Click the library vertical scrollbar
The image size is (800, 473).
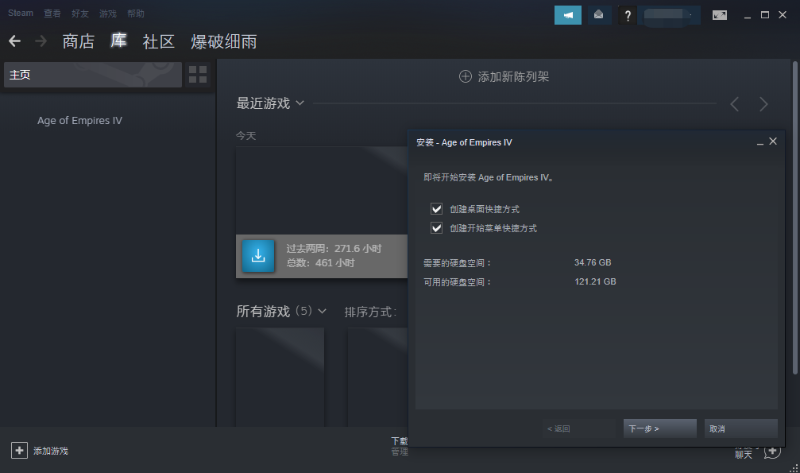(795, 217)
